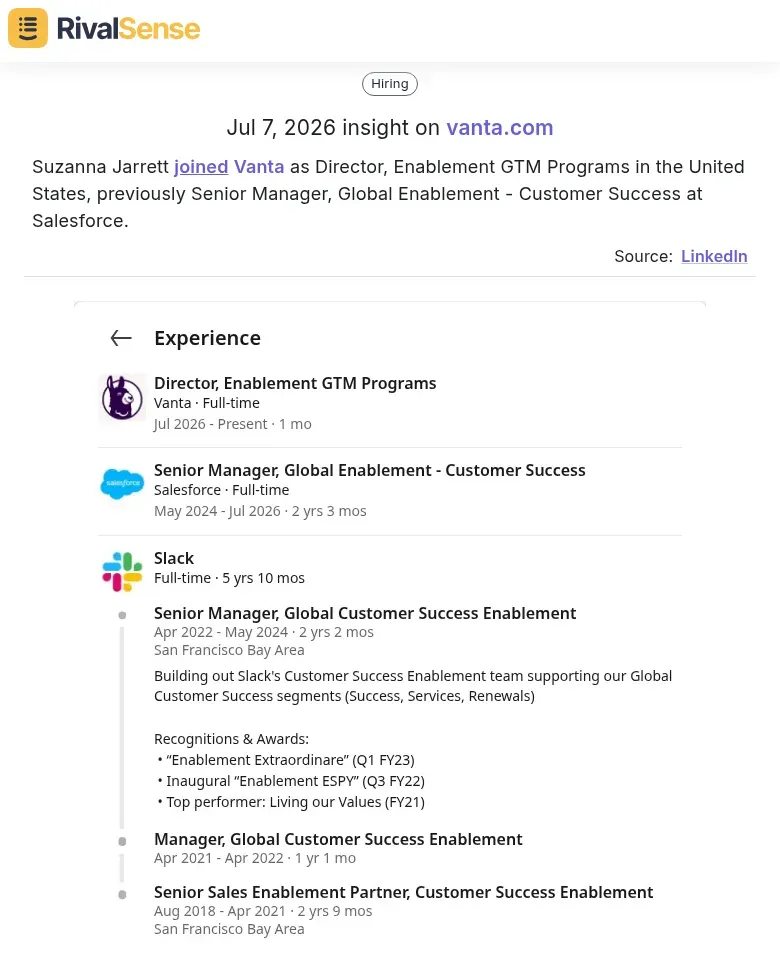Click timeline dot beside Manager, Global Customer role
Image resolution: width=780 pixels, height=960 pixels.
pyautogui.click(x=122, y=841)
